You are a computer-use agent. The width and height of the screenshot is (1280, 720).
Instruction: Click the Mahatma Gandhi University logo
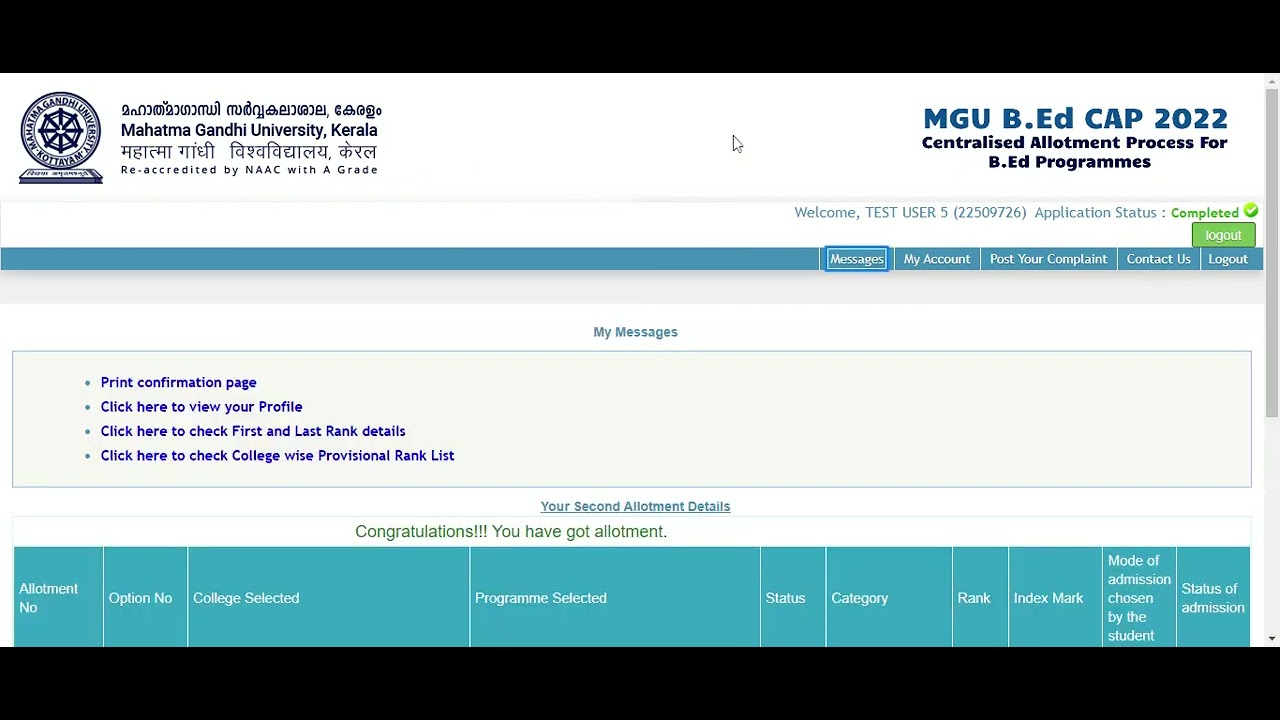pyautogui.click(x=61, y=138)
